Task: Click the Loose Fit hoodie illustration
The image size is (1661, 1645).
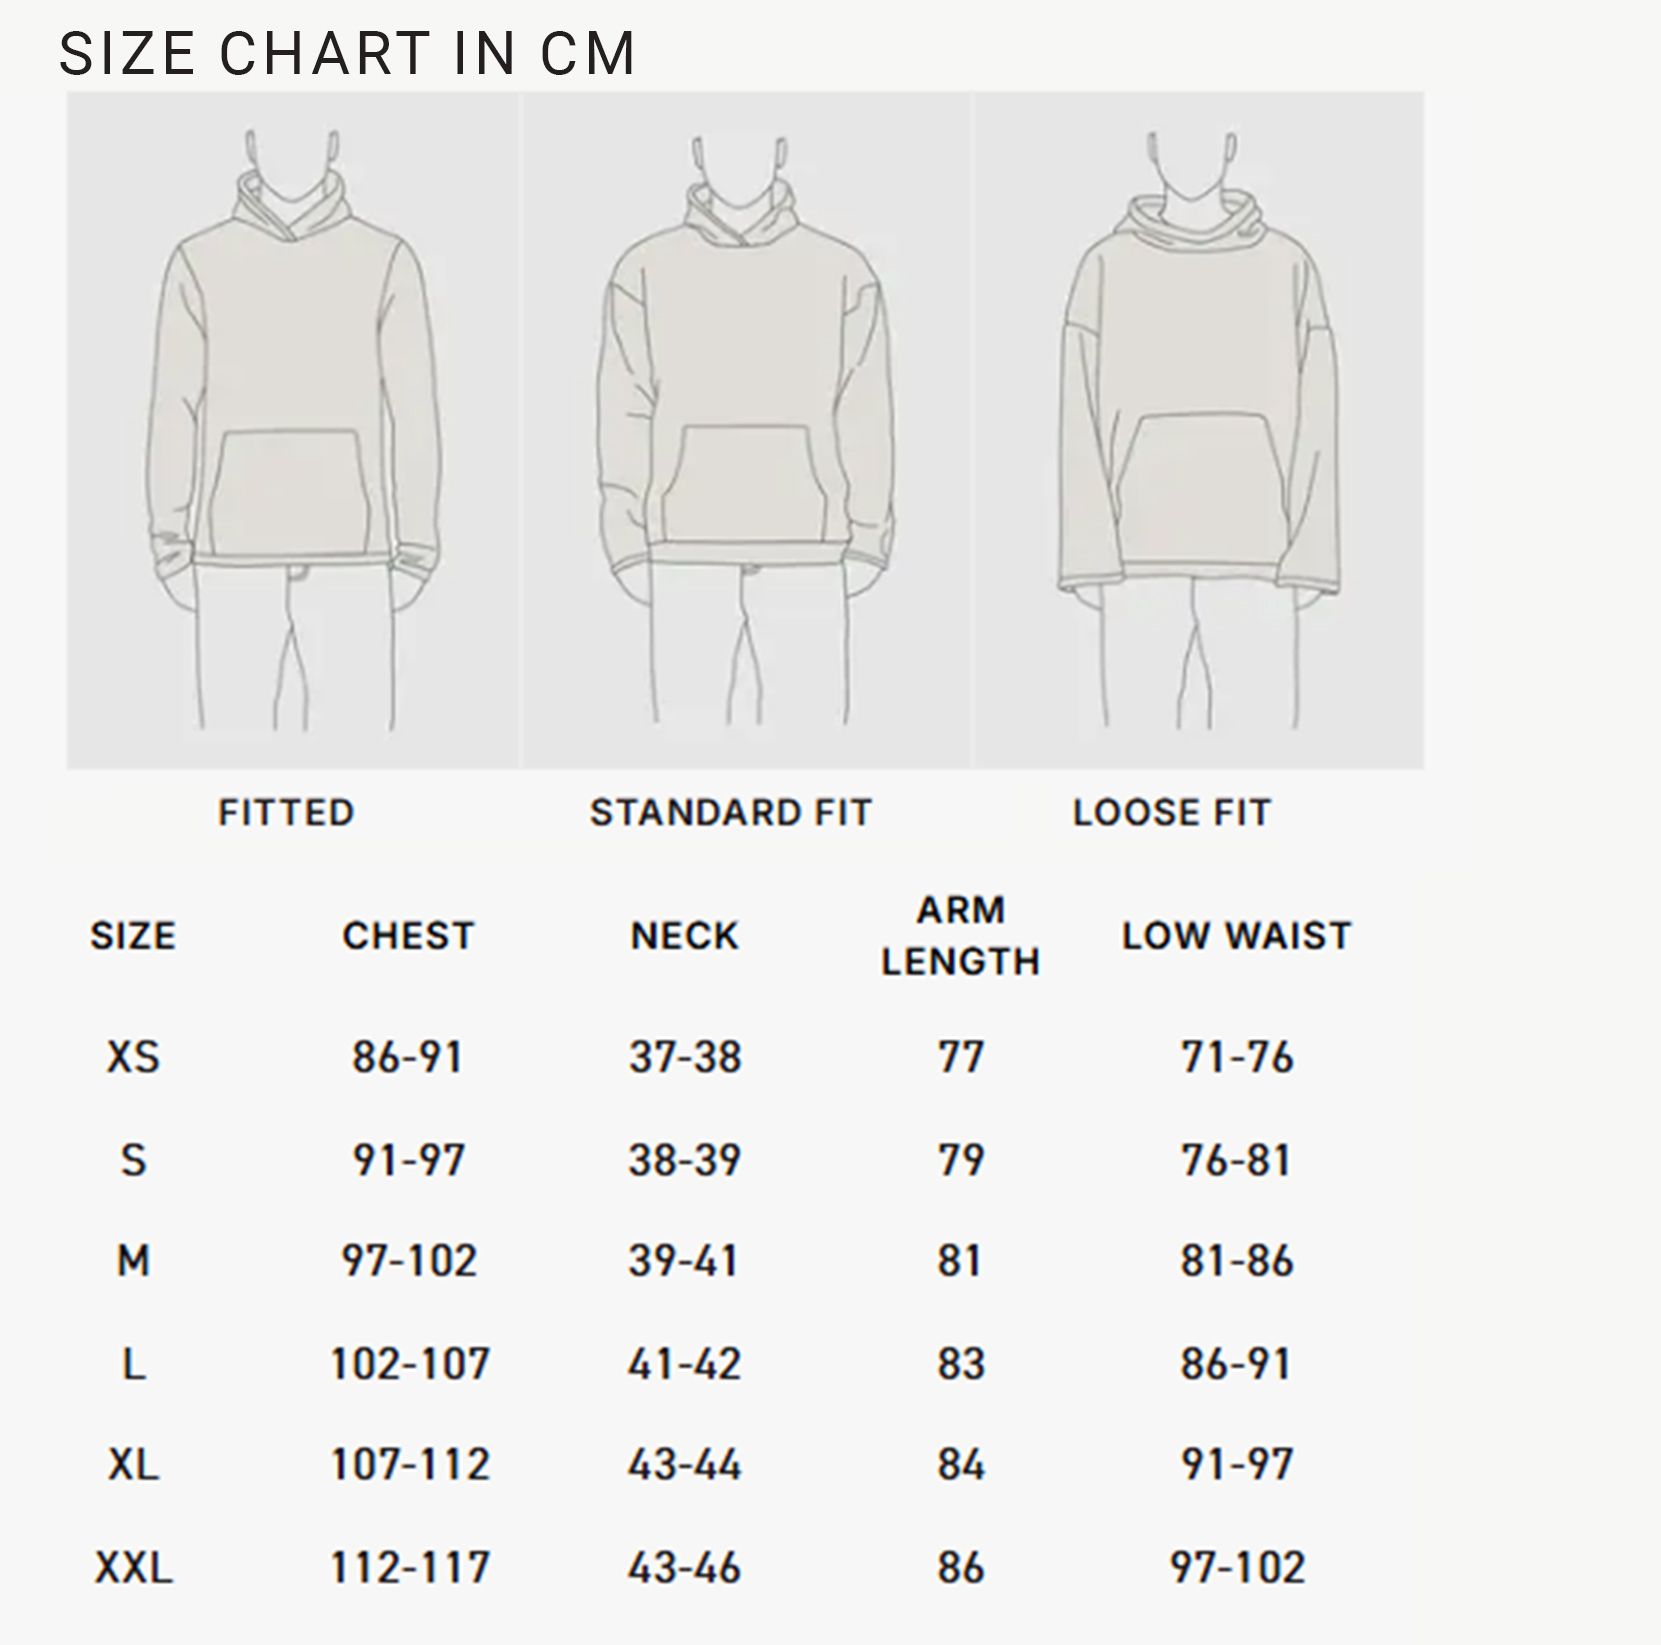Action: pyautogui.click(x=1199, y=430)
